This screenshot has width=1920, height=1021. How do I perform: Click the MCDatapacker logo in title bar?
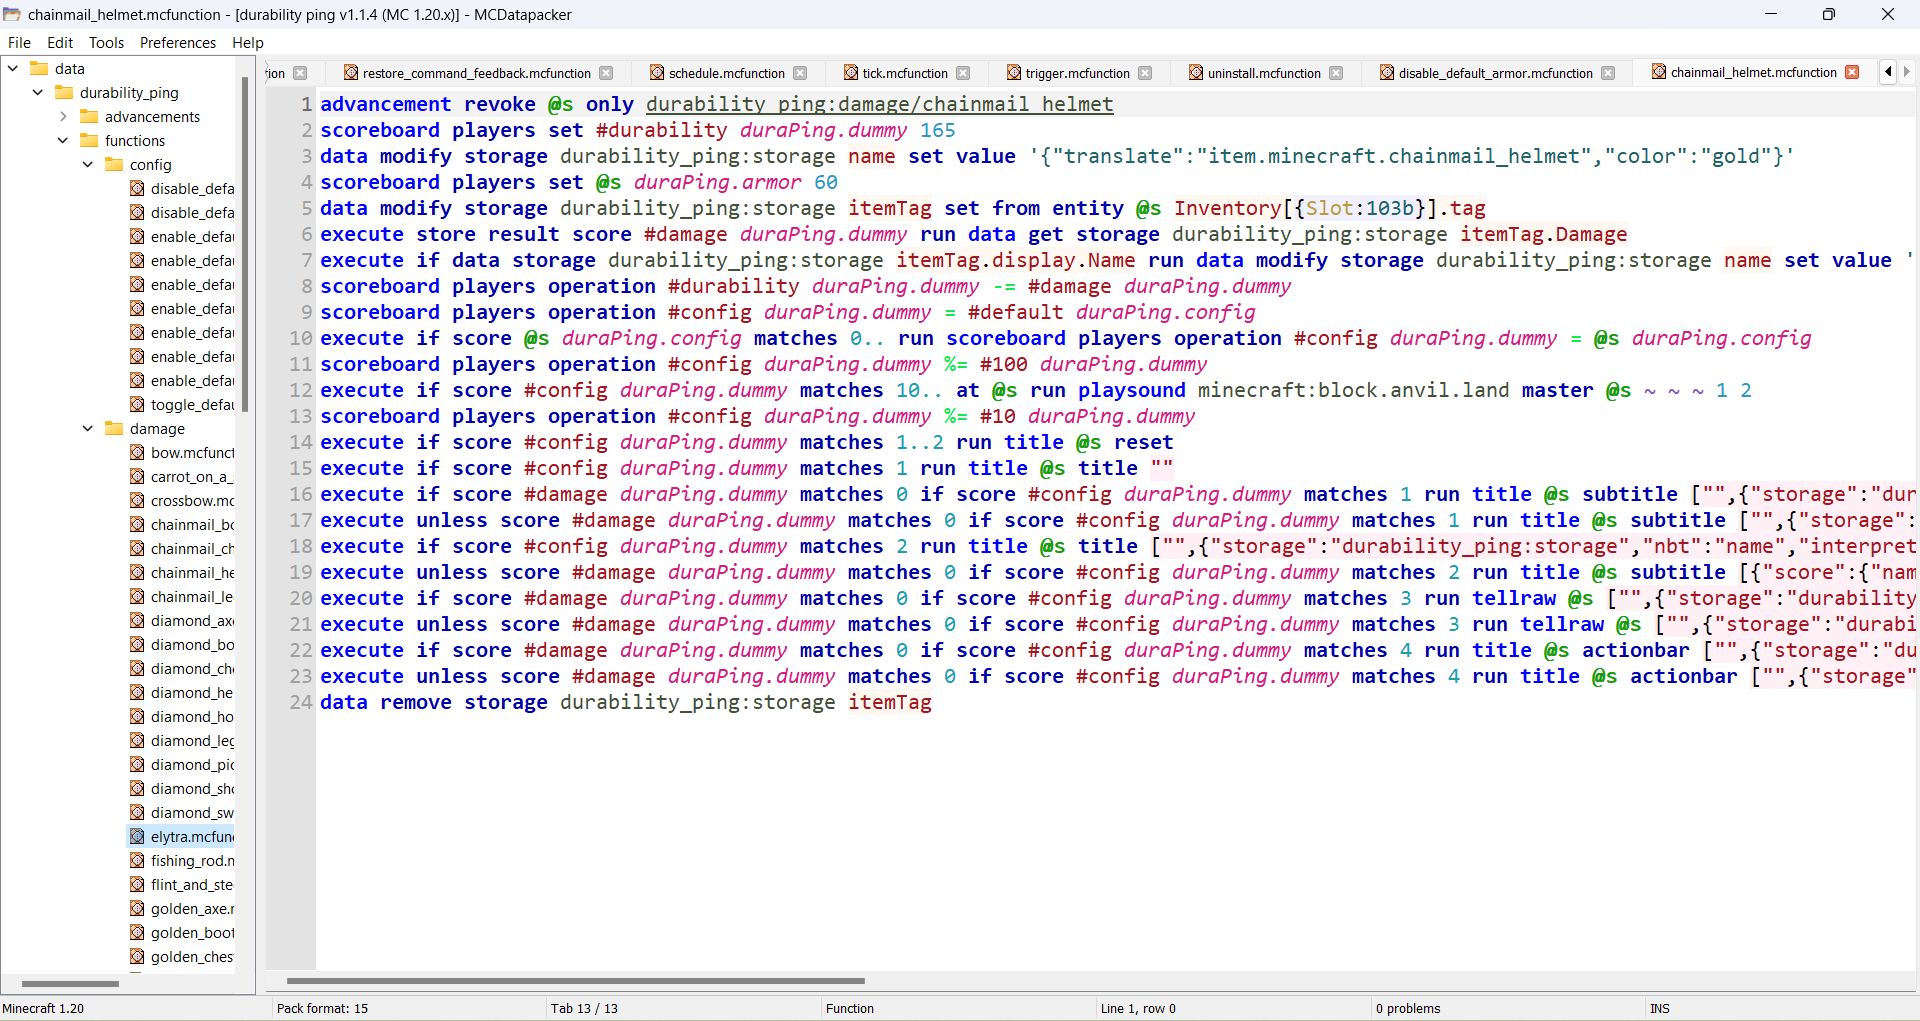tap(12, 14)
